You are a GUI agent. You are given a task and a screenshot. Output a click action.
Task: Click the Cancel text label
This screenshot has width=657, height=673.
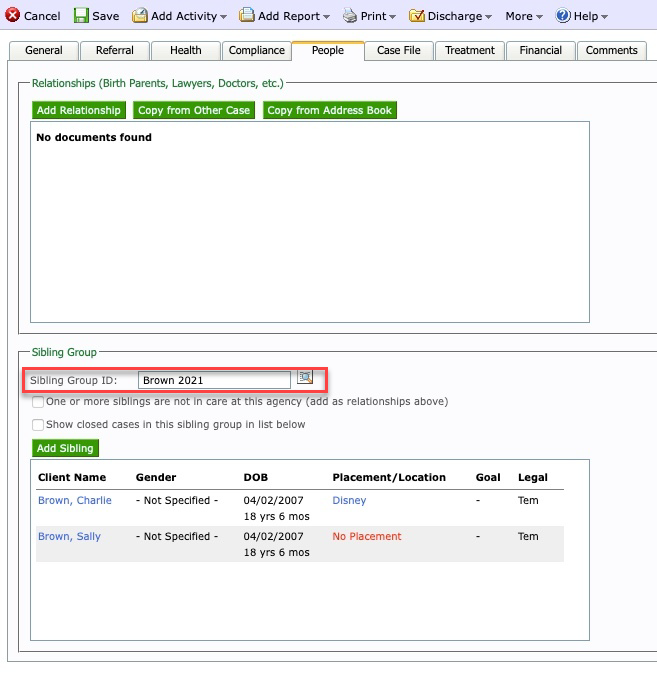[x=42, y=16]
